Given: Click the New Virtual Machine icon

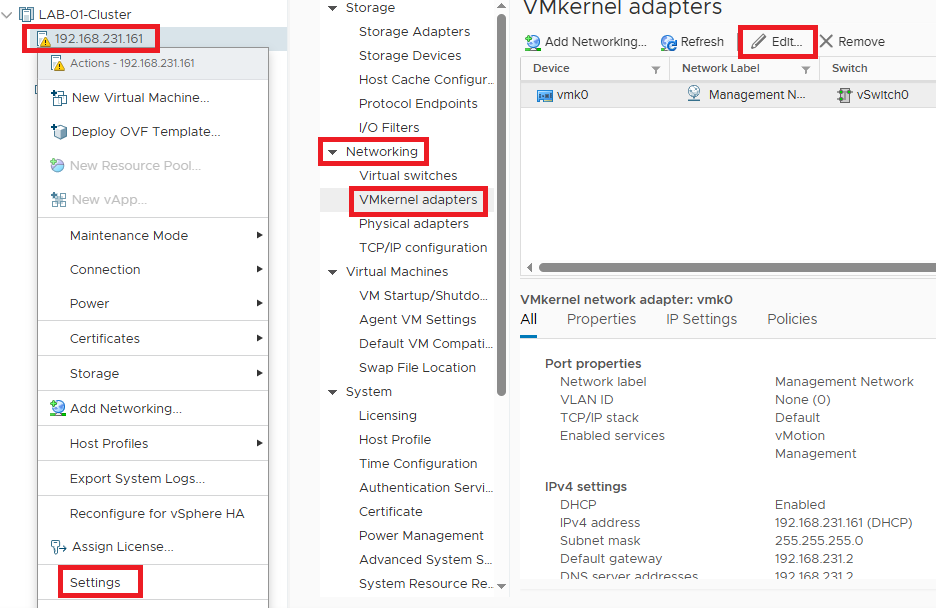Looking at the screenshot, I should [x=58, y=98].
